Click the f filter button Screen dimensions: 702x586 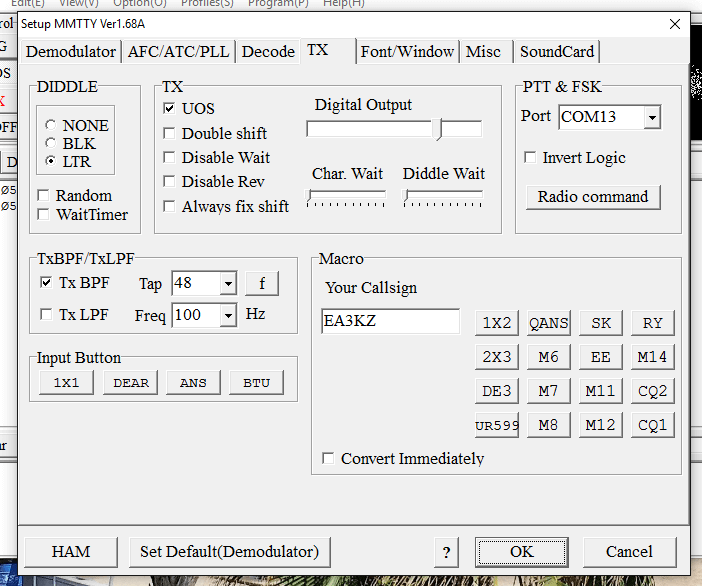262,283
